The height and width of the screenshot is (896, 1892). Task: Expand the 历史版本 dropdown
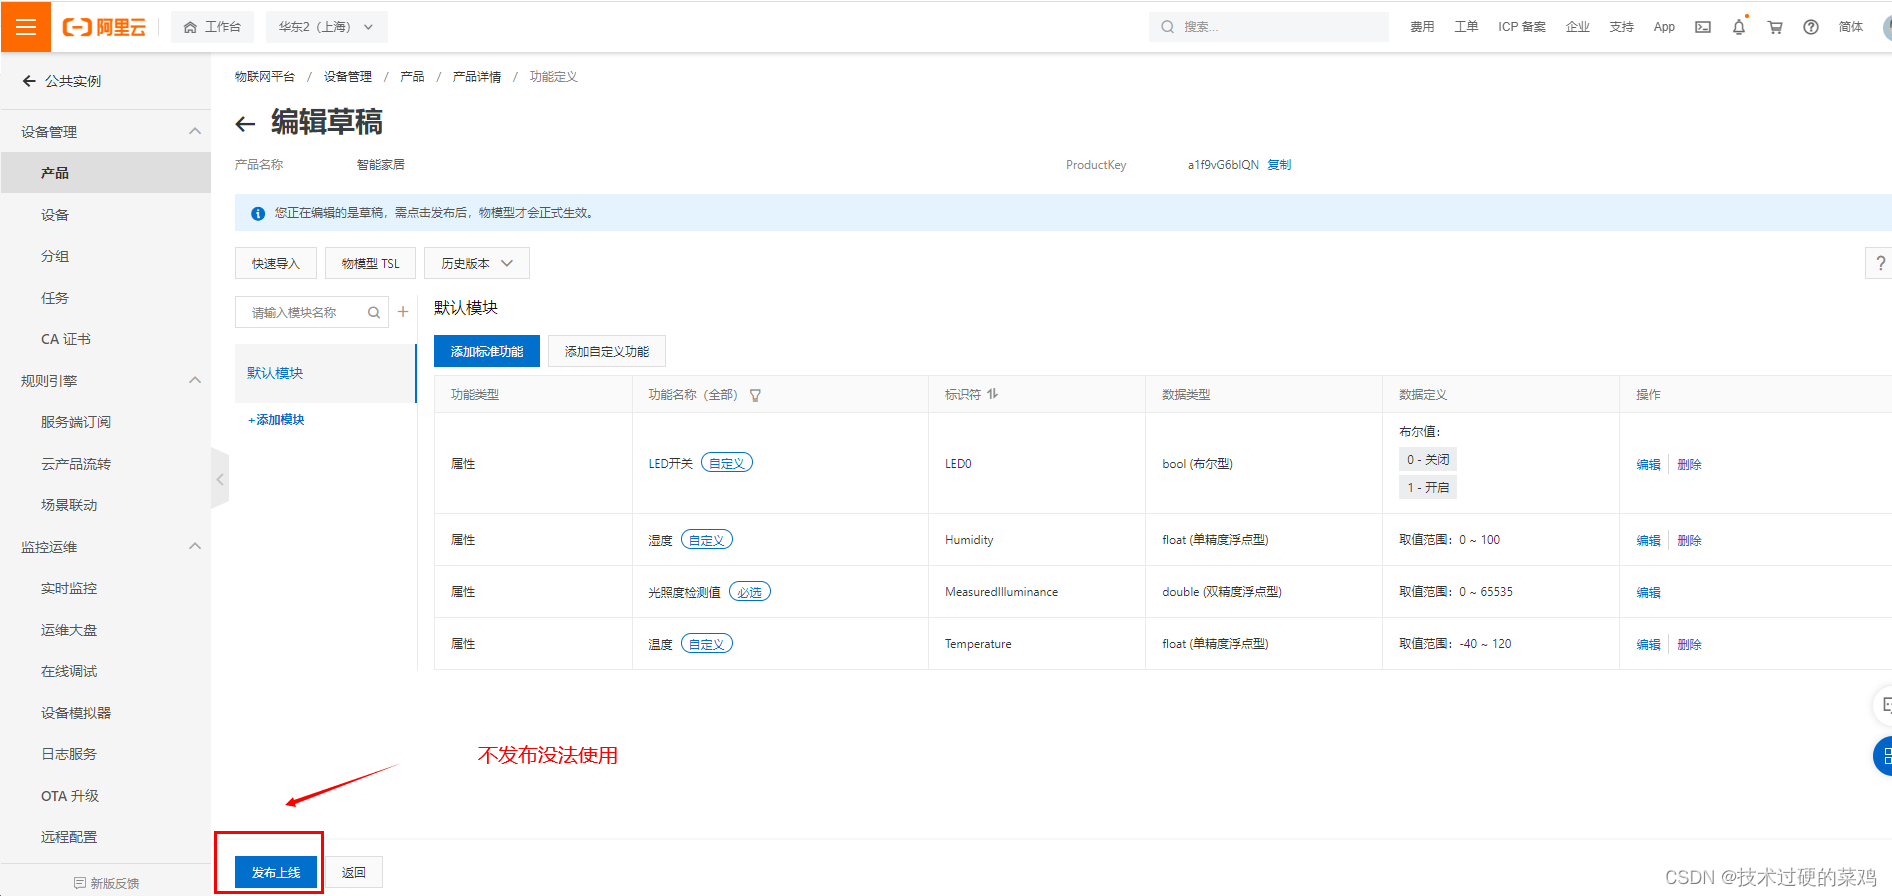point(476,263)
